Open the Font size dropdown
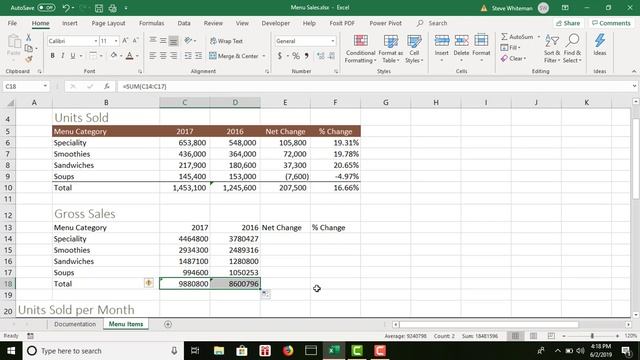This screenshot has height=360, width=640. click(x=116, y=41)
